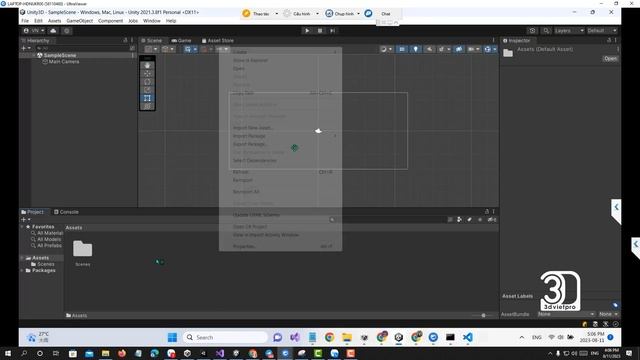The height and width of the screenshot is (360, 640).
Task: Click the Project search by label icon
Action: (x=469, y=220)
